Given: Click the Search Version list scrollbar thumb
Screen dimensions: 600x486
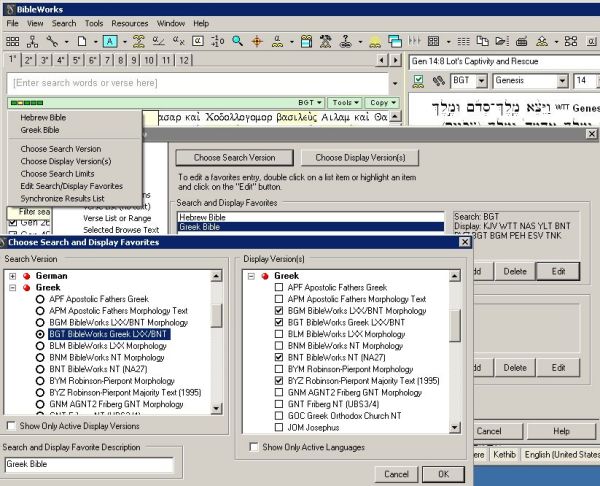Looking at the screenshot, I should click(x=216, y=316).
